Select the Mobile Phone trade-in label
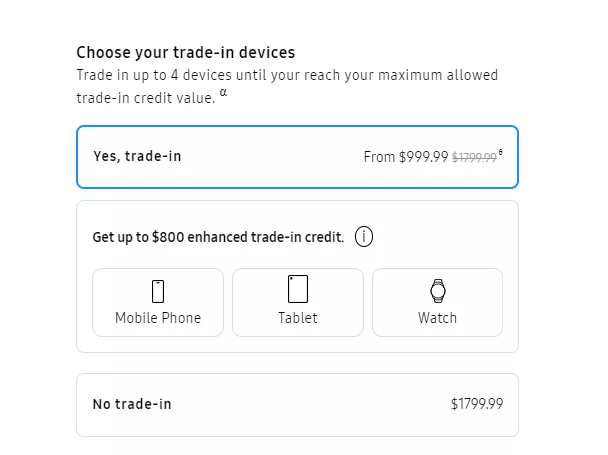Viewport: 608px width, 455px height. pos(158,318)
